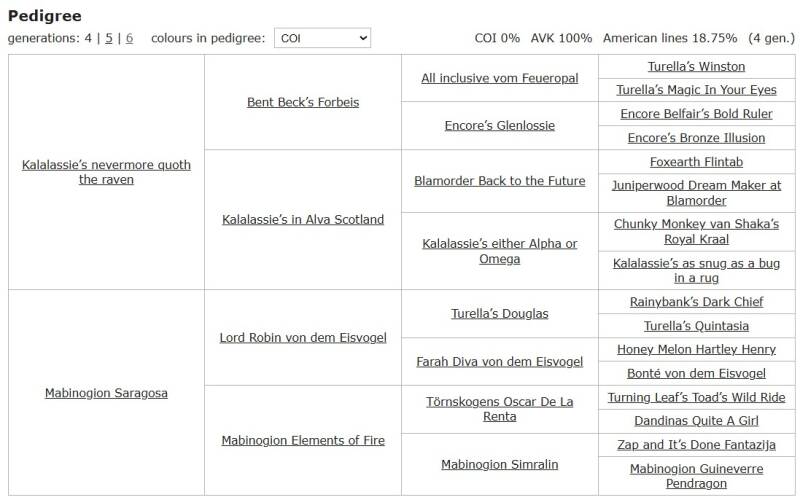800x500 pixels.
Task: Open Törnskogens Oscar De La Renta
Action: (499, 409)
